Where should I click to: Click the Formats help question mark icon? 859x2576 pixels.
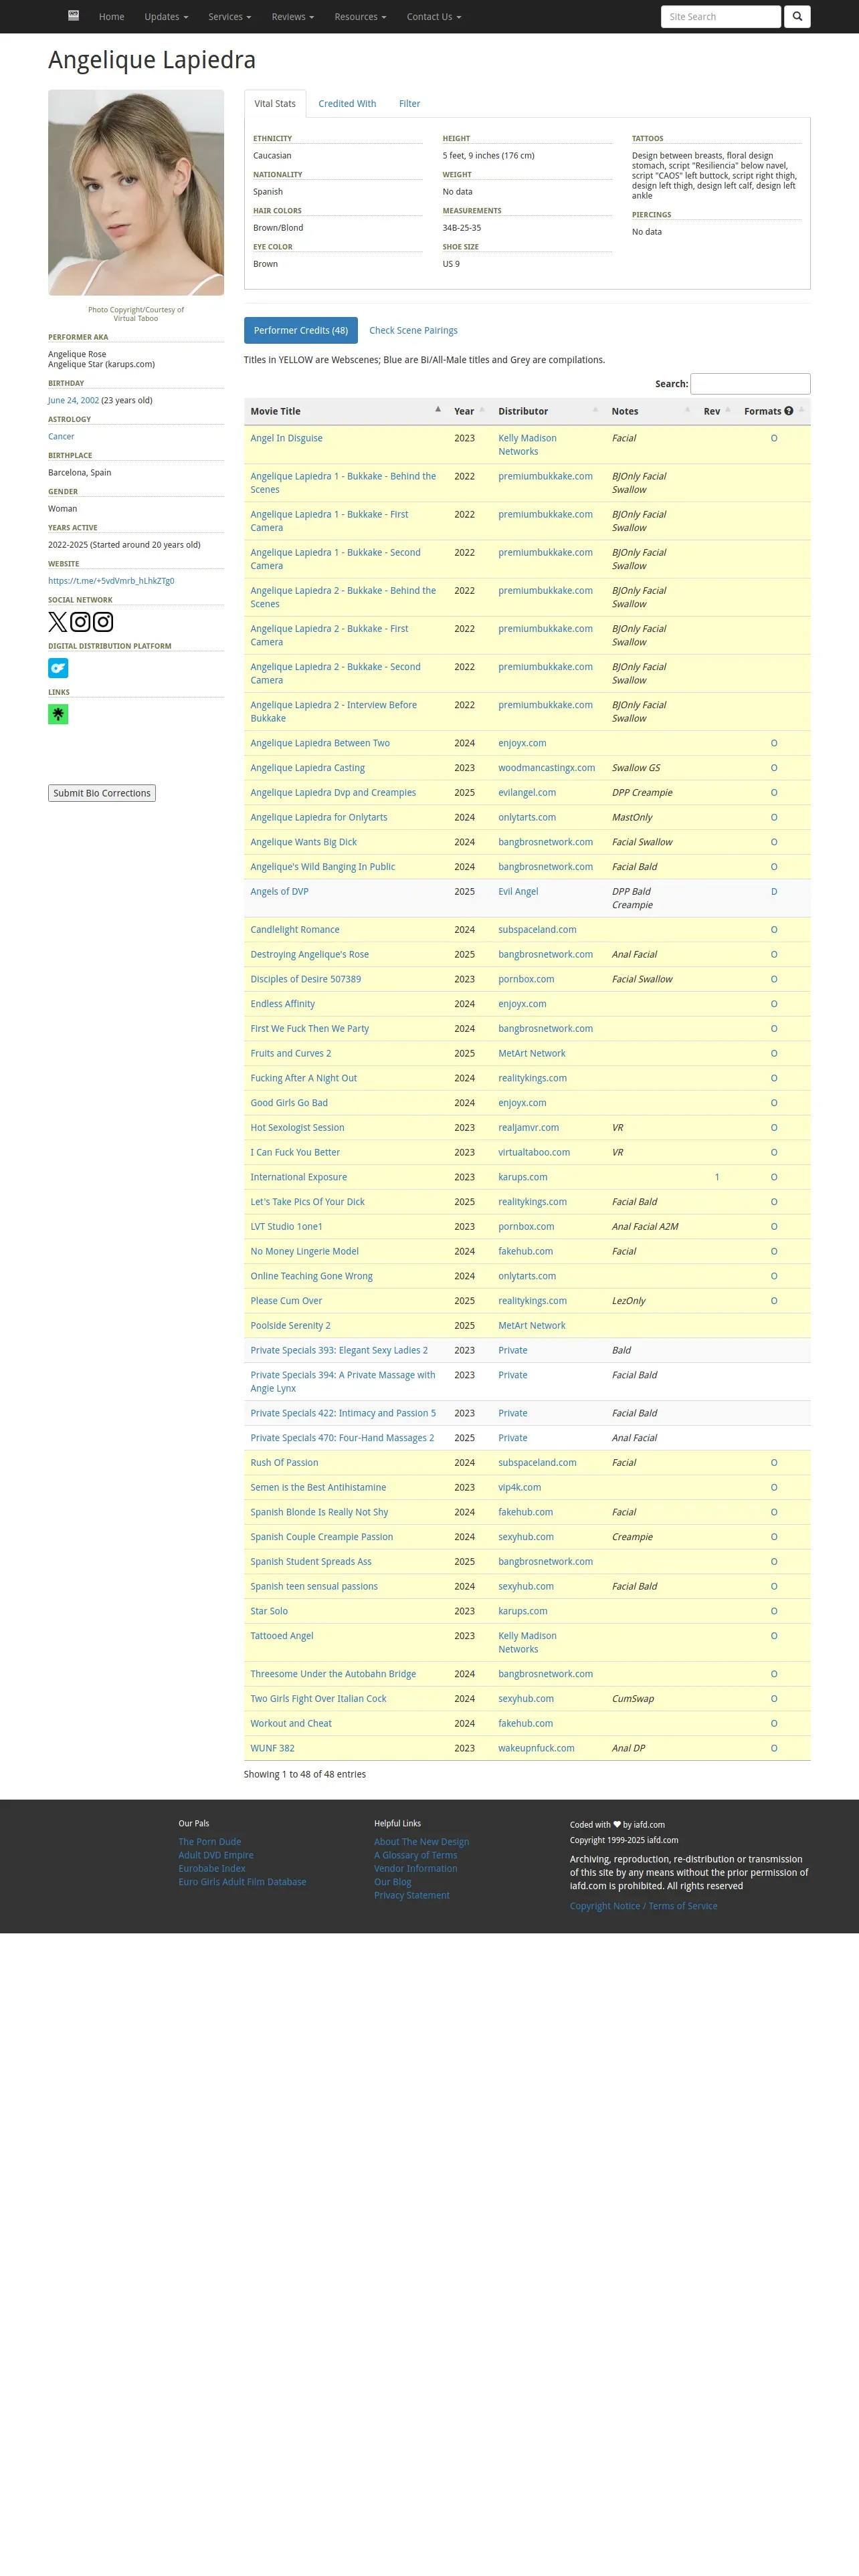tap(788, 411)
